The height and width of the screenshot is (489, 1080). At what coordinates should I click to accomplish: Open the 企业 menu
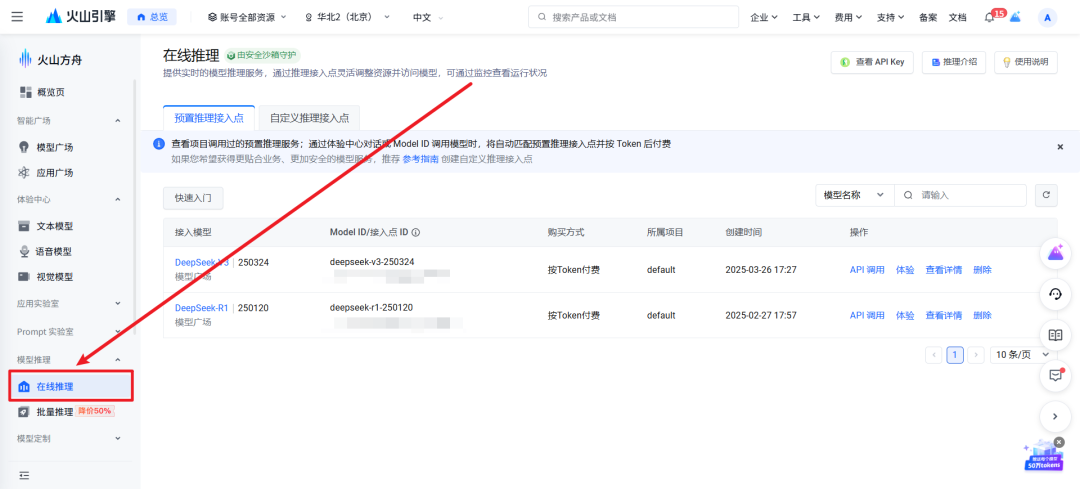764,17
